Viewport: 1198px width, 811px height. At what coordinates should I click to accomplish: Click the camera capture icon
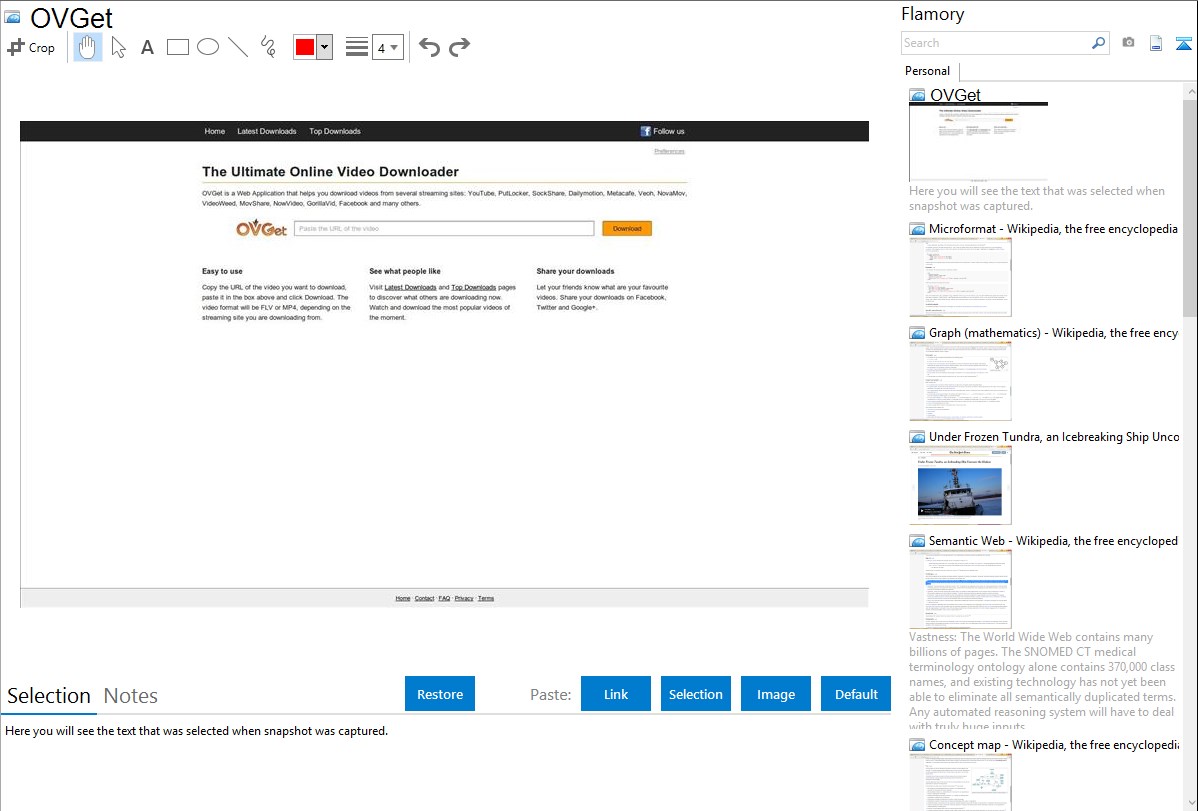tap(1128, 43)
